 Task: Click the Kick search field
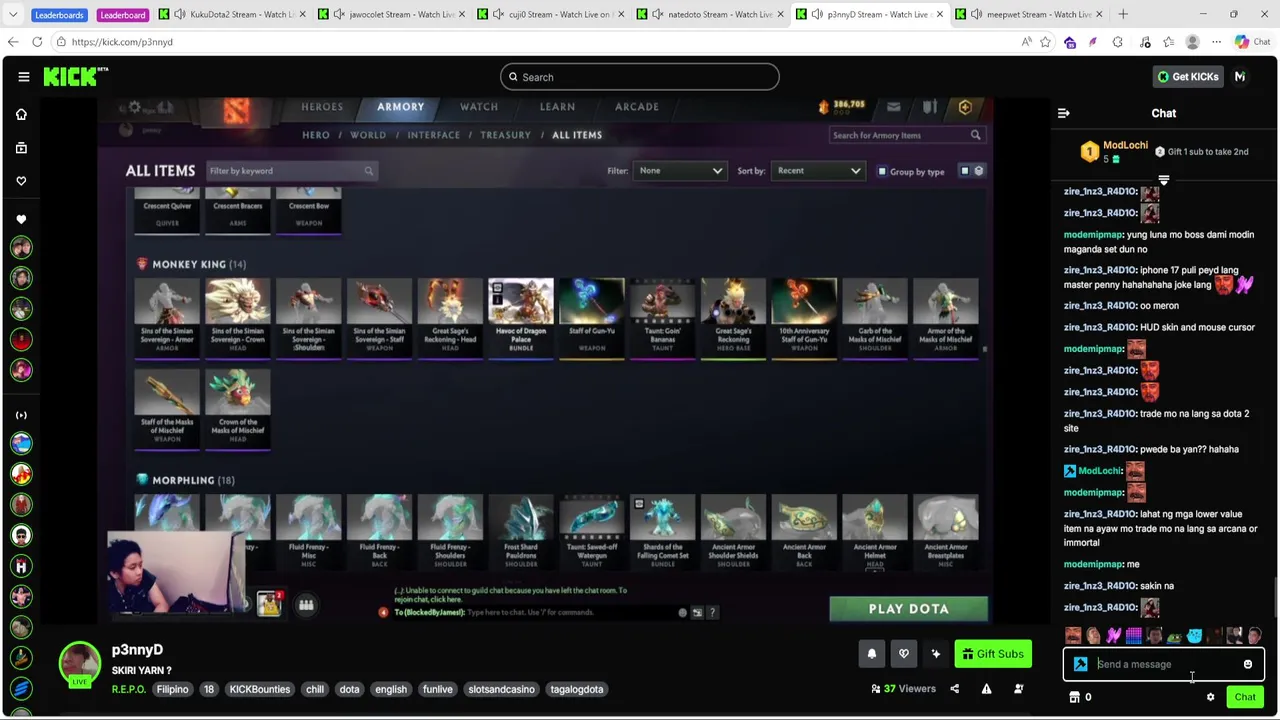tap(640, 77)
